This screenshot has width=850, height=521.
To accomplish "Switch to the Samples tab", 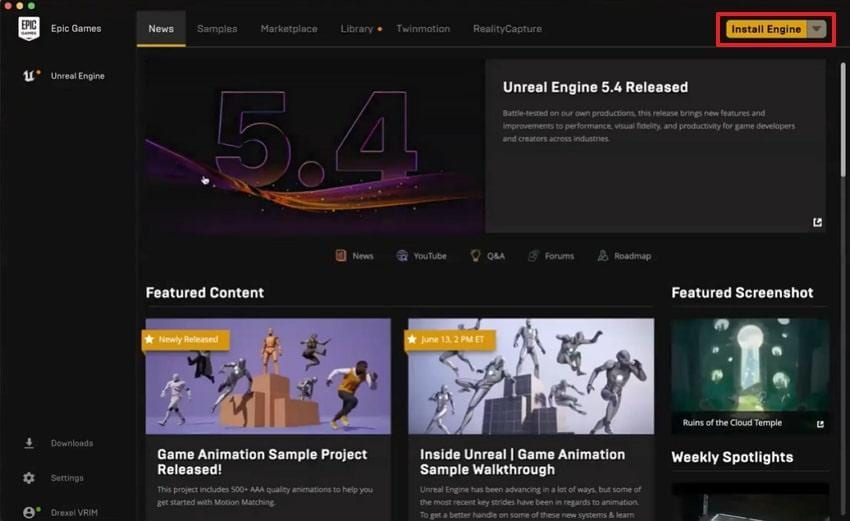I will click(x=217, y=29).
